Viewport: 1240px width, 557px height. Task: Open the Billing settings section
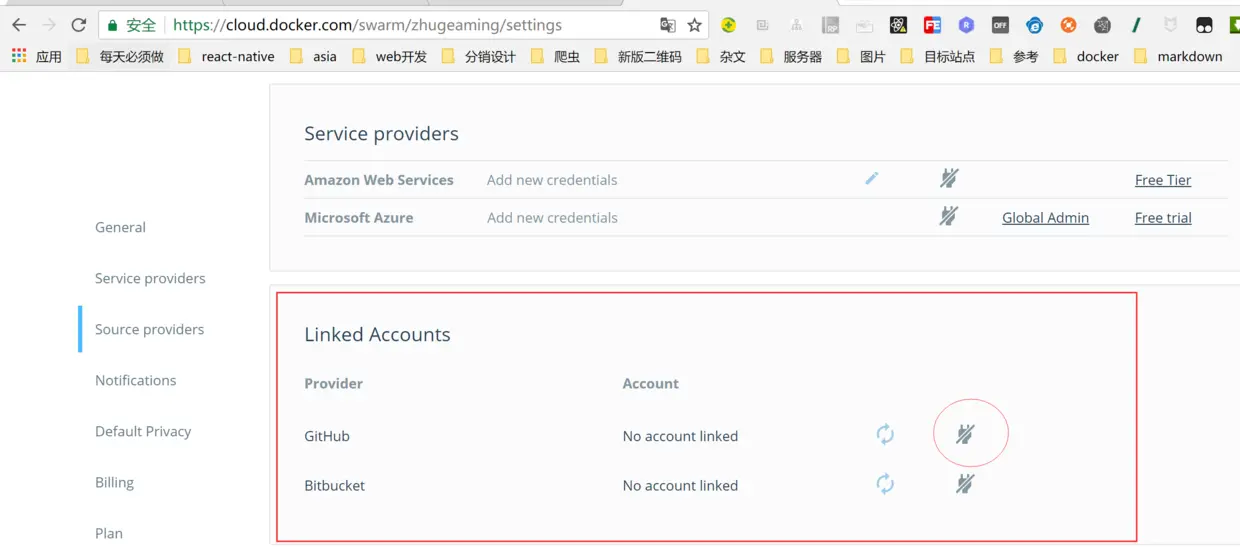114,482
